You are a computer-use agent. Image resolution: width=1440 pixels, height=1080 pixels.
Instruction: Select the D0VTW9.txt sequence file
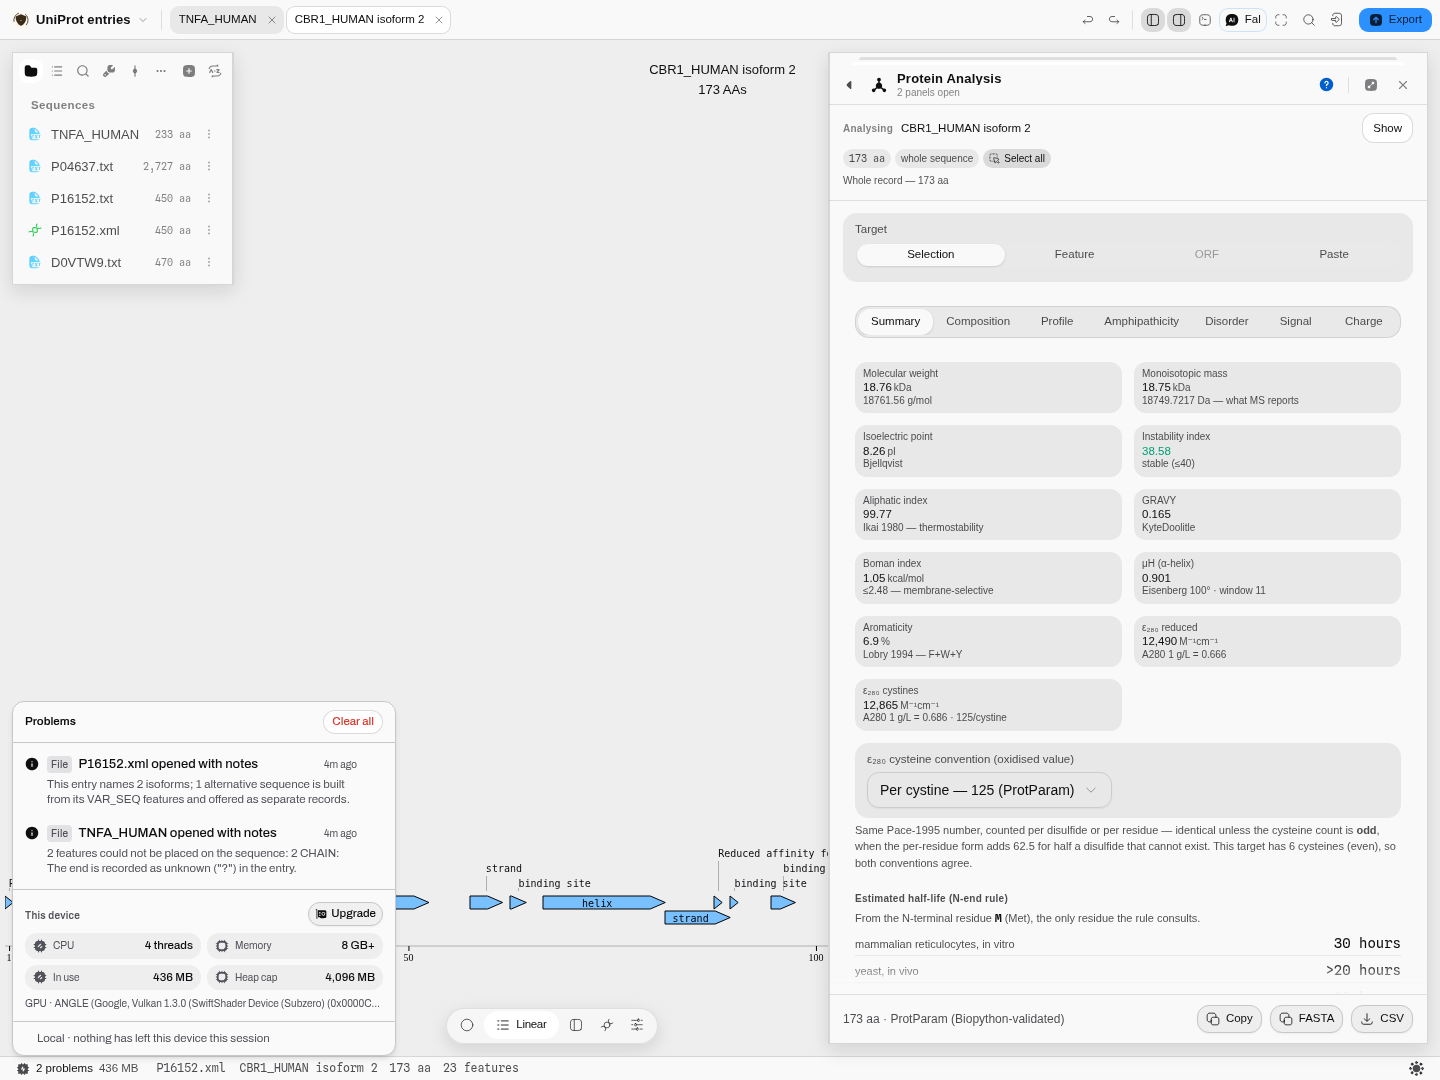pos(122,262)
